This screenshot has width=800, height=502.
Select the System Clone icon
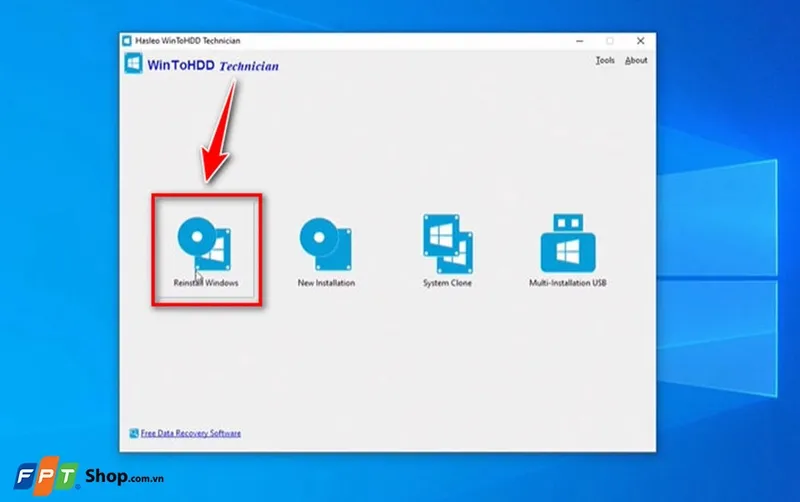point(447,243)
